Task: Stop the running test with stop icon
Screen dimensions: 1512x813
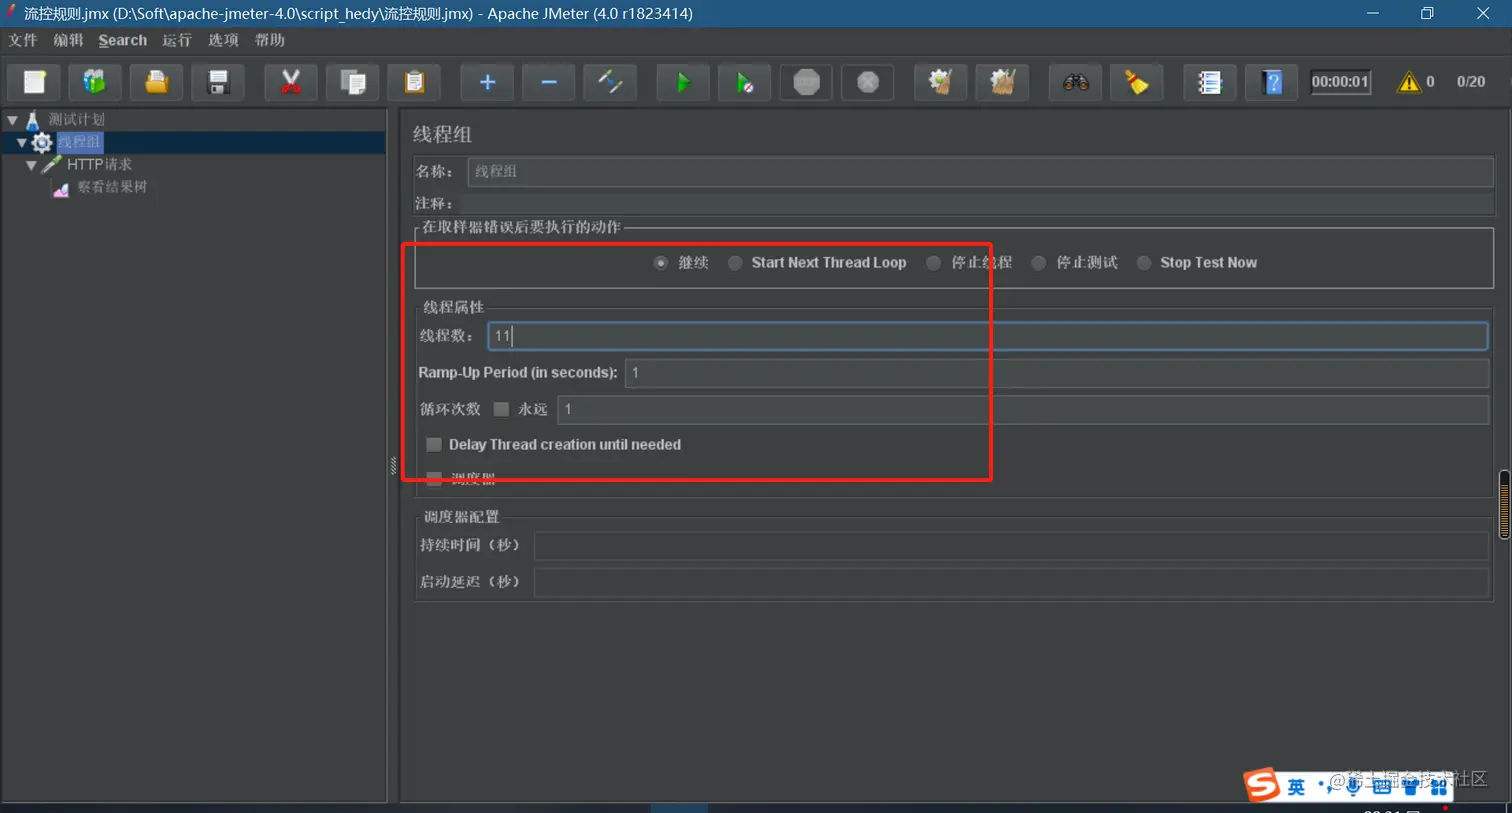Action: click(x=806, y=82)
